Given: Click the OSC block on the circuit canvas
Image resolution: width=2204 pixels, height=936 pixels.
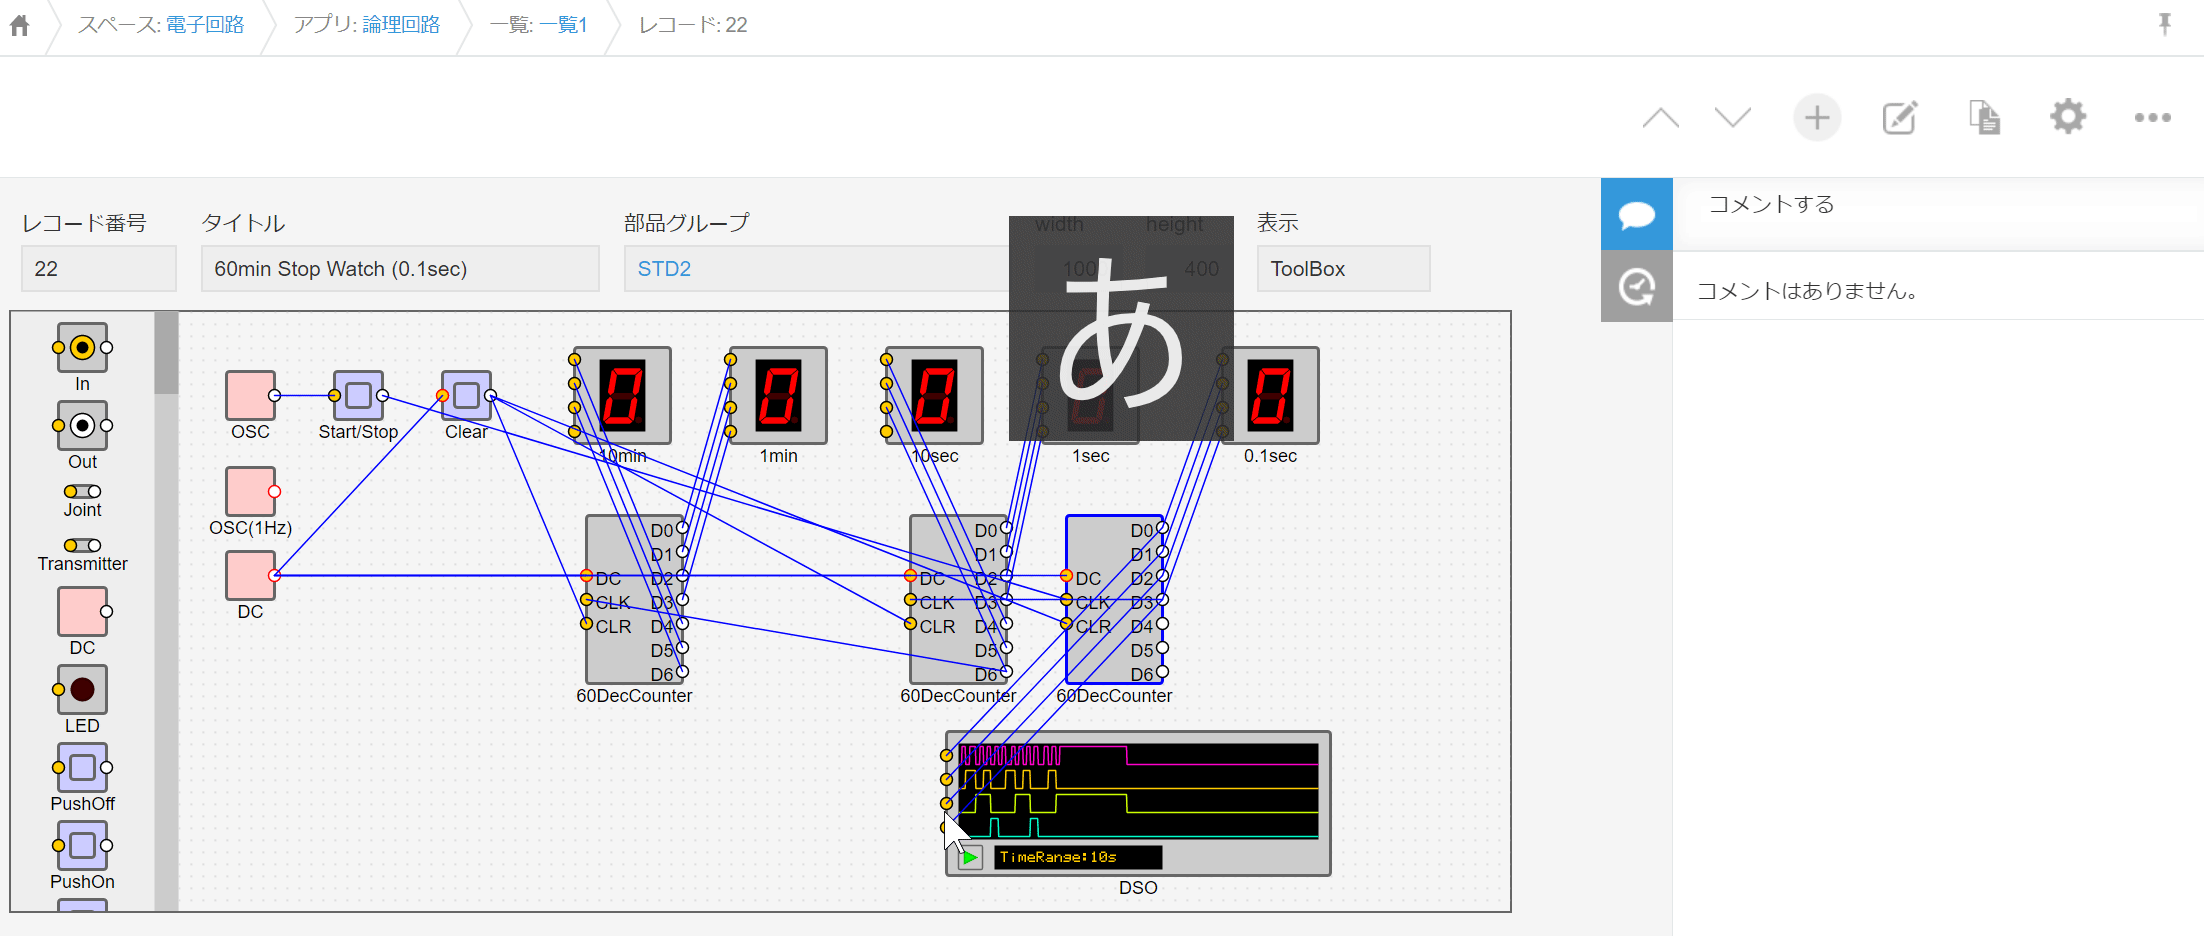Looking at the screenshot, I should click(250, 395).
